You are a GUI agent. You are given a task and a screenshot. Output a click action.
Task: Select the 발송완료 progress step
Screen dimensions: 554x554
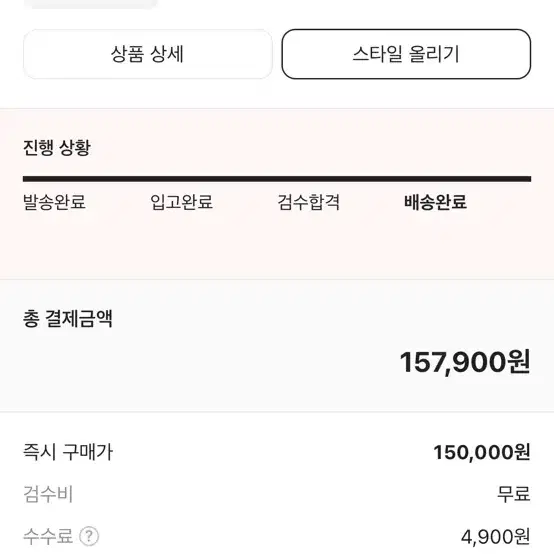click(x=54, y=202)
